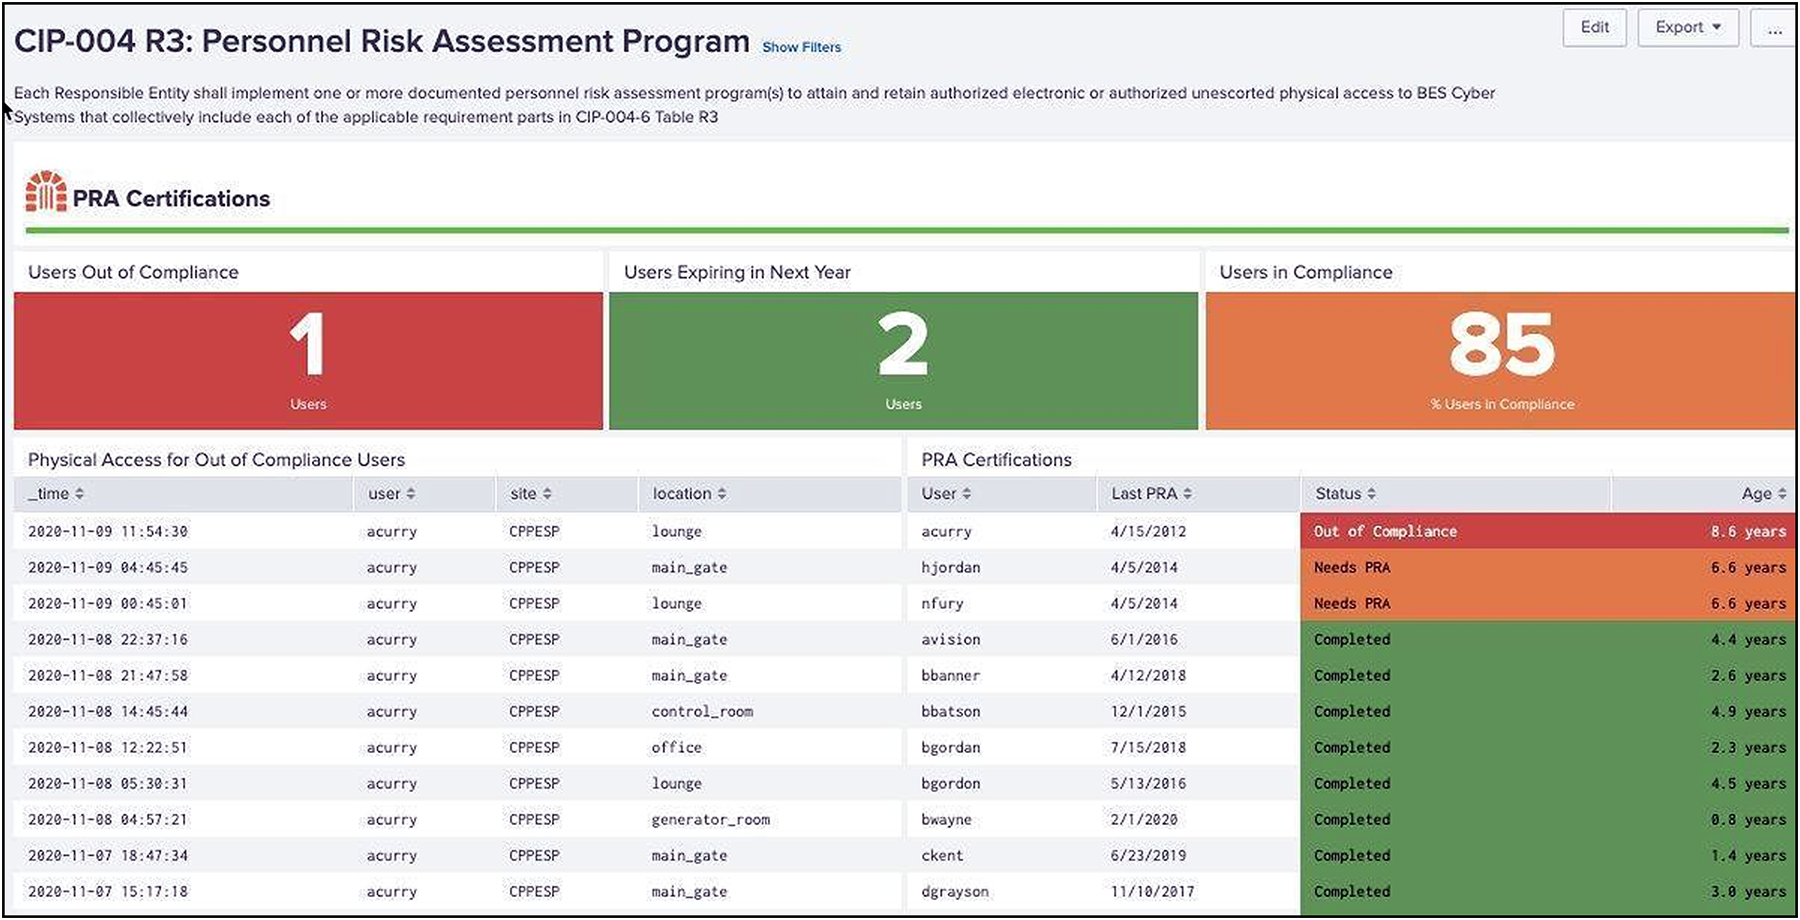This screenshot has width=1800, height=920.
Task: Sort by Status column
Action: point(1346,494)
